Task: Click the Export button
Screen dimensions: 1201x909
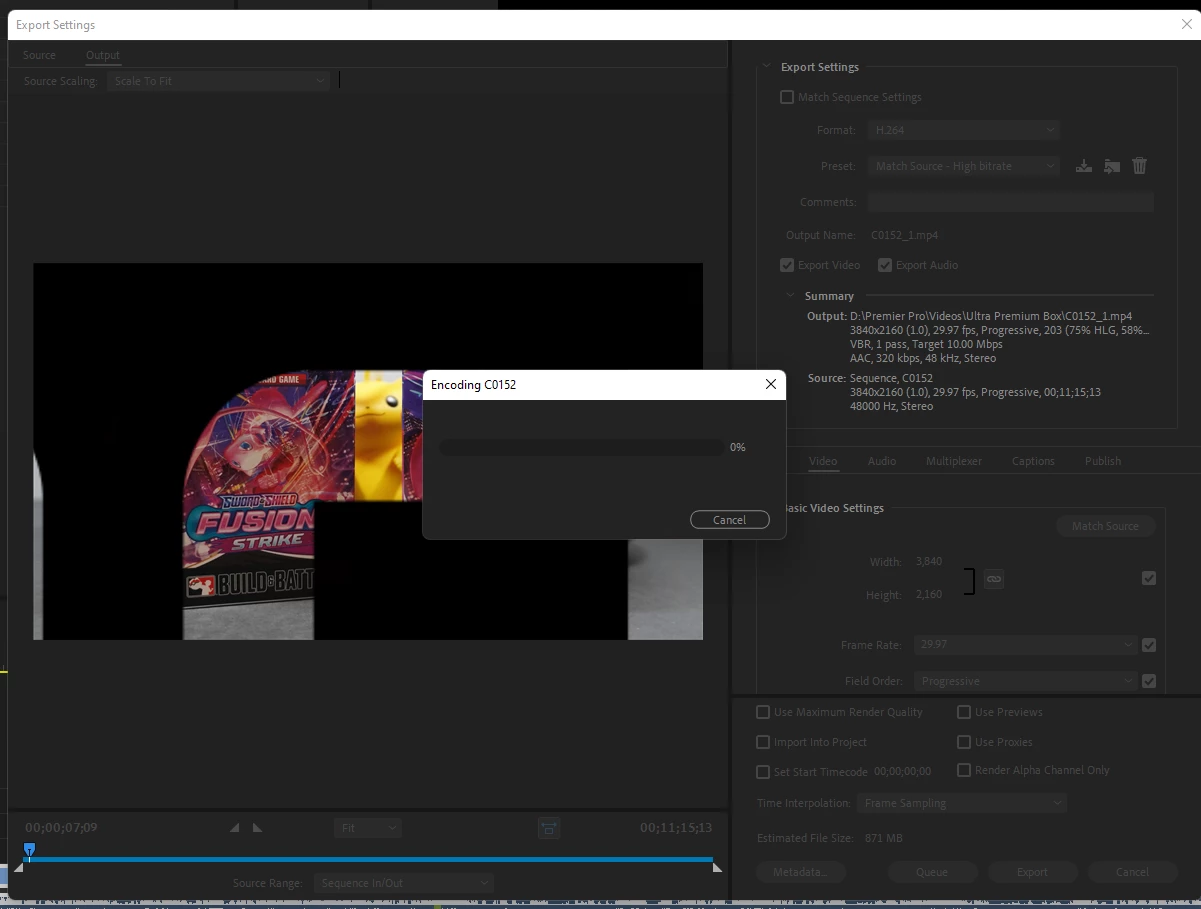Action: tap(1032, 872)
